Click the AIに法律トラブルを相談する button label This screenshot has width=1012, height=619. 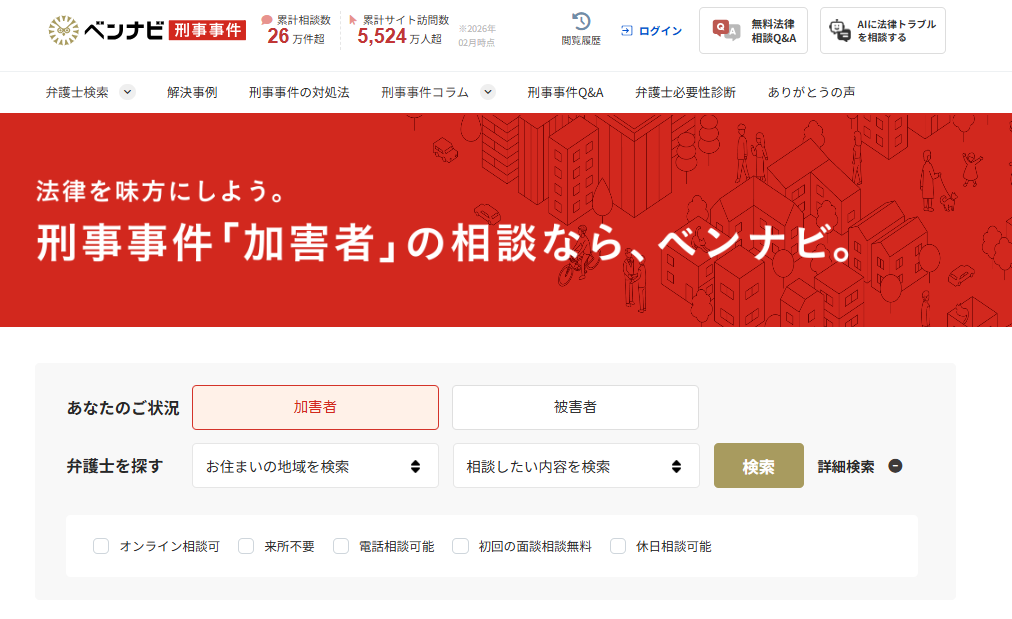tap(896, 31)
